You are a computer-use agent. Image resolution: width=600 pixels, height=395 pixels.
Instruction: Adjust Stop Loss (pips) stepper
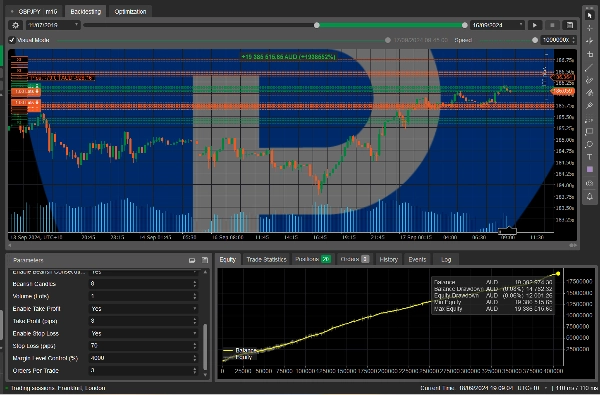[x=195, y=346]
